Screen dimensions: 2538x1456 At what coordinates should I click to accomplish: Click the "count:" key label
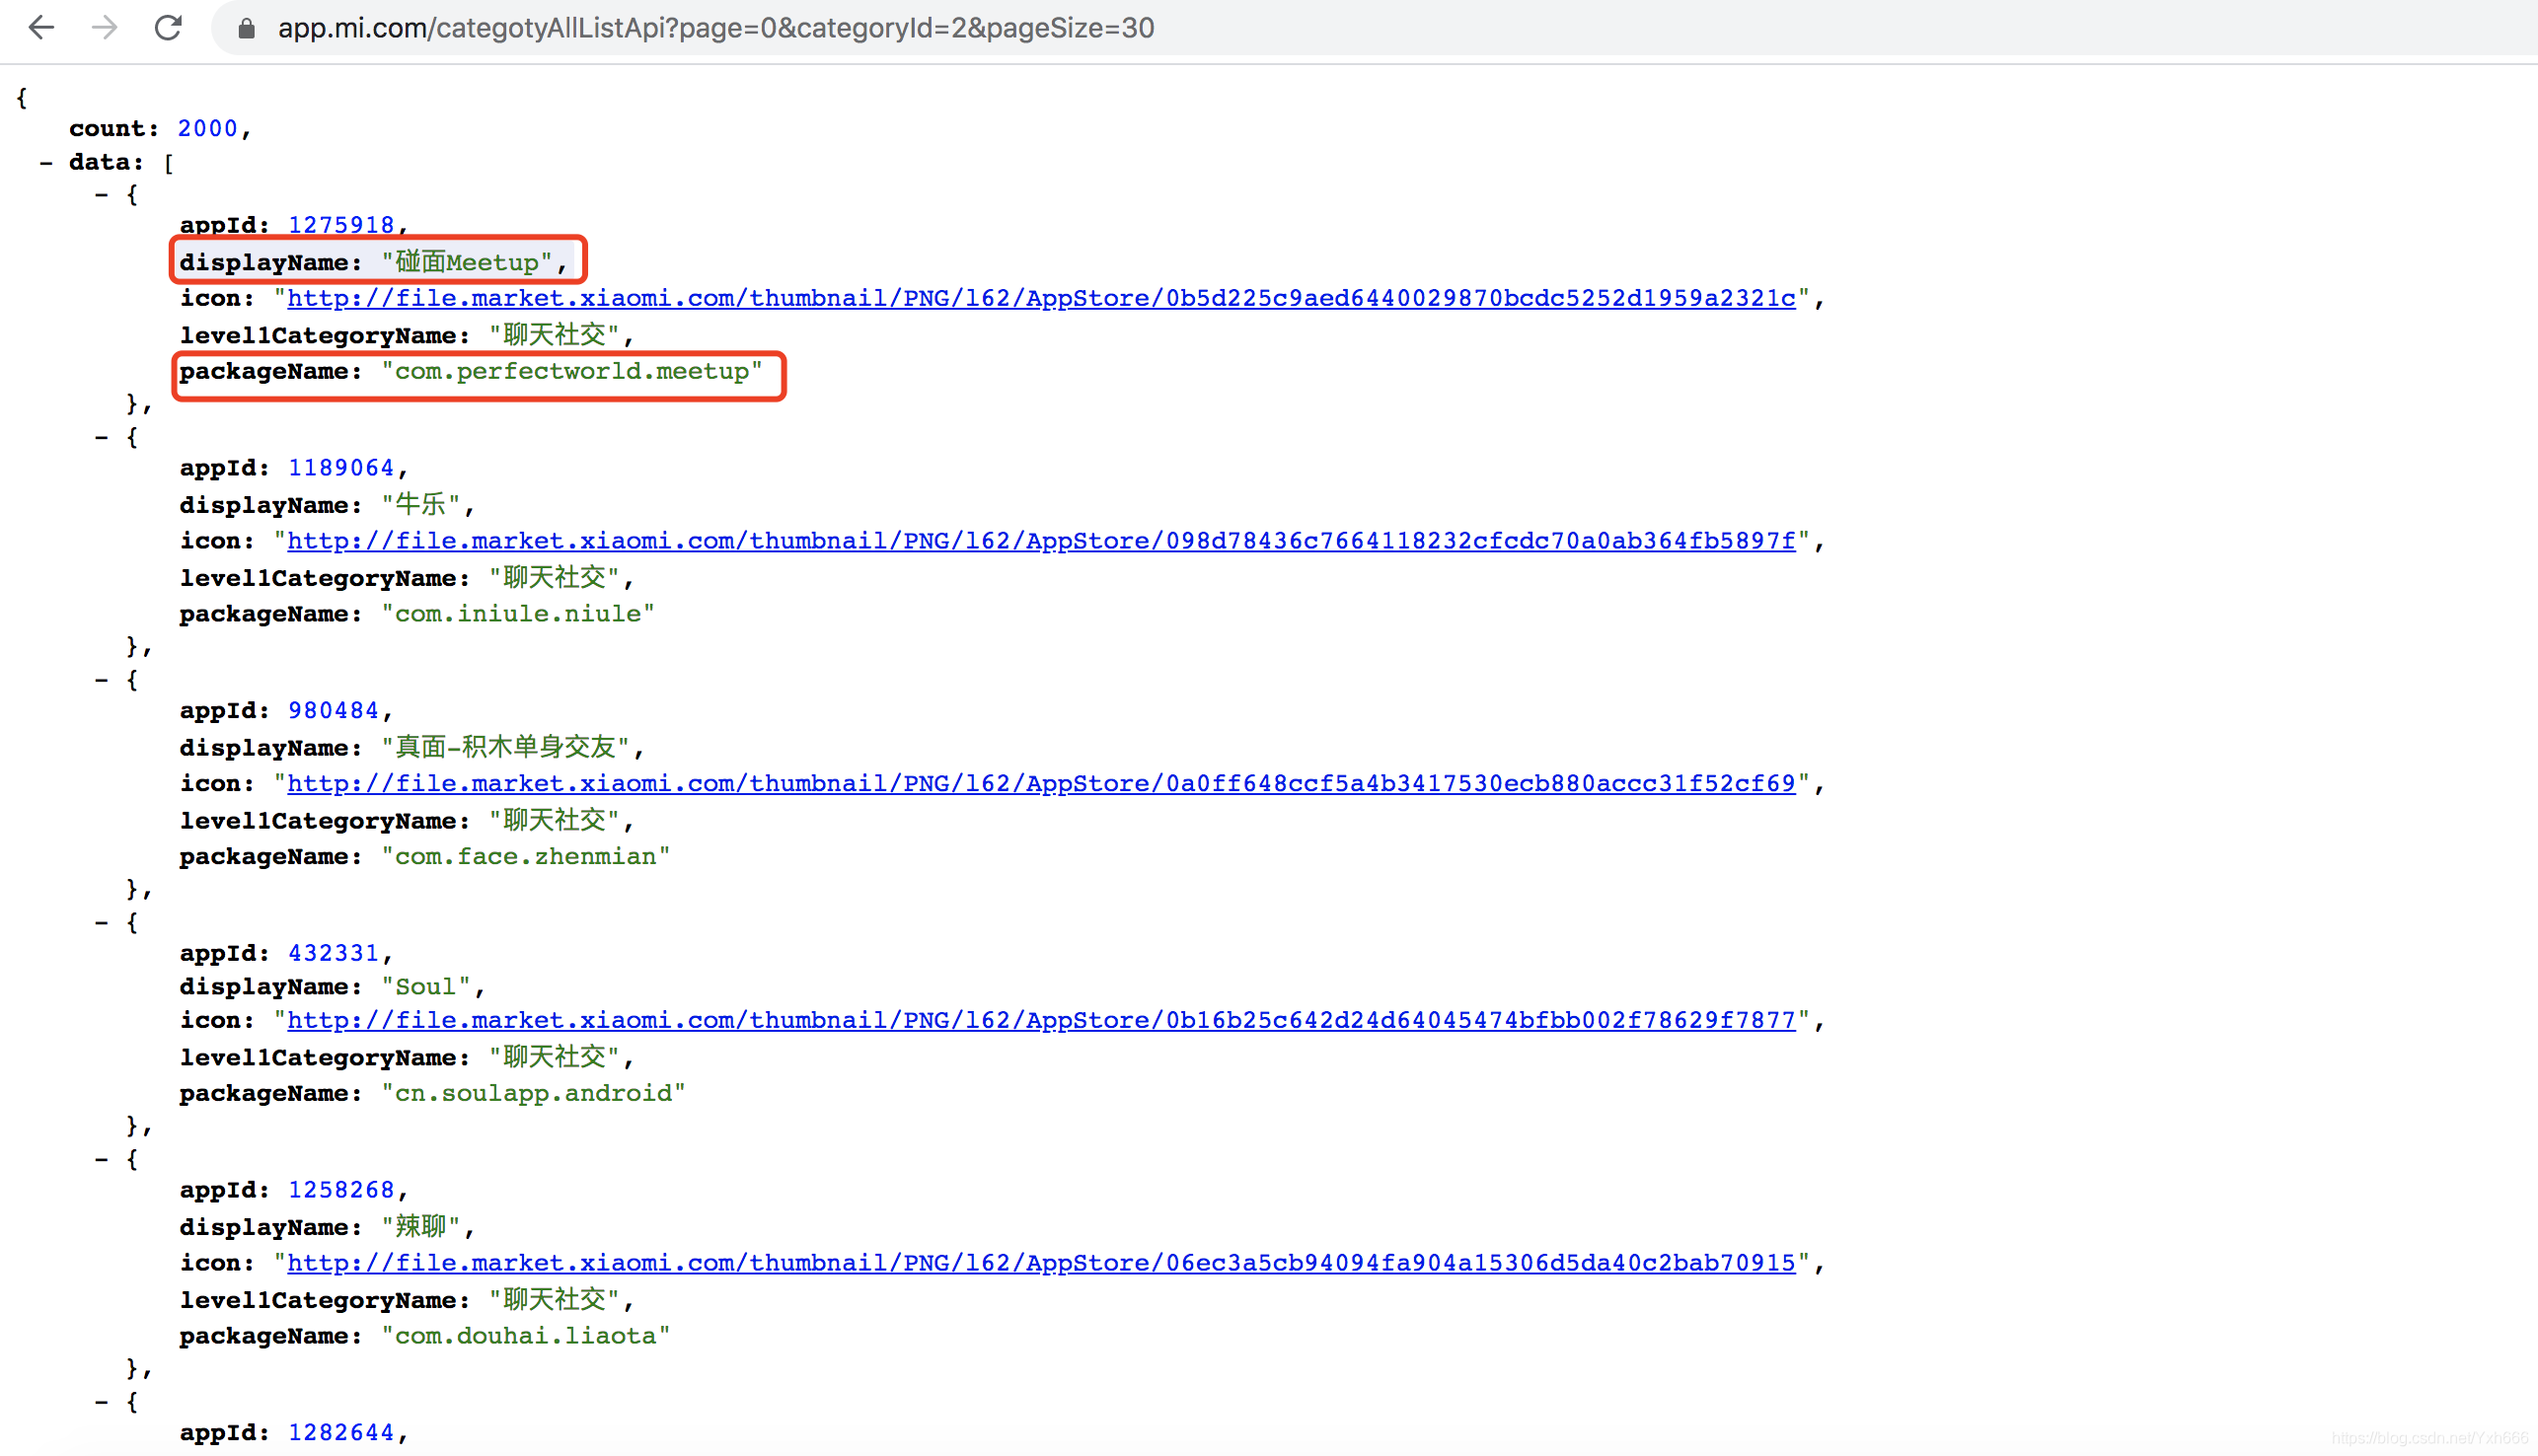pyautogui.click(x=114, y=129)
